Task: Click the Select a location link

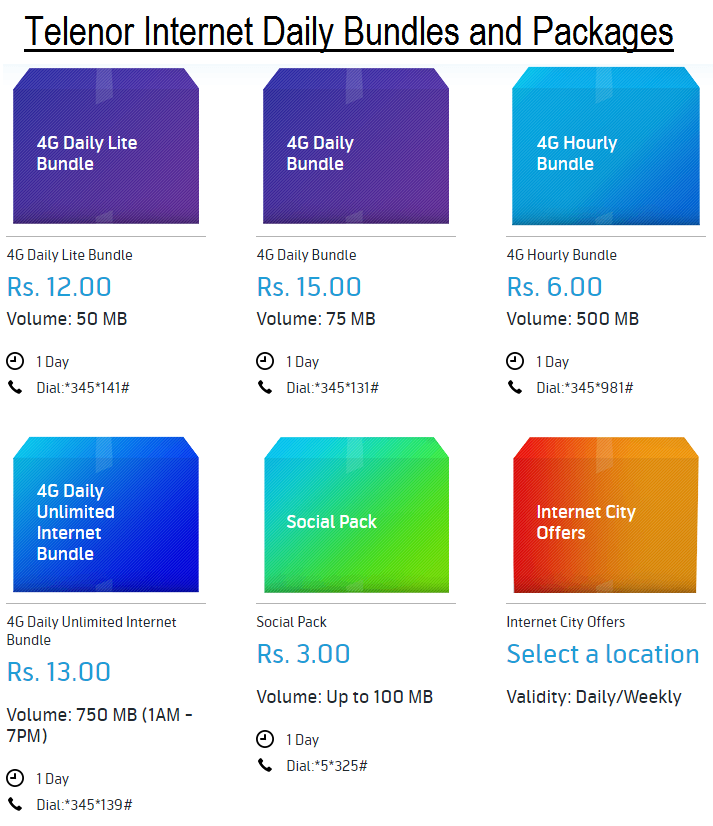Action: point(603,654)
